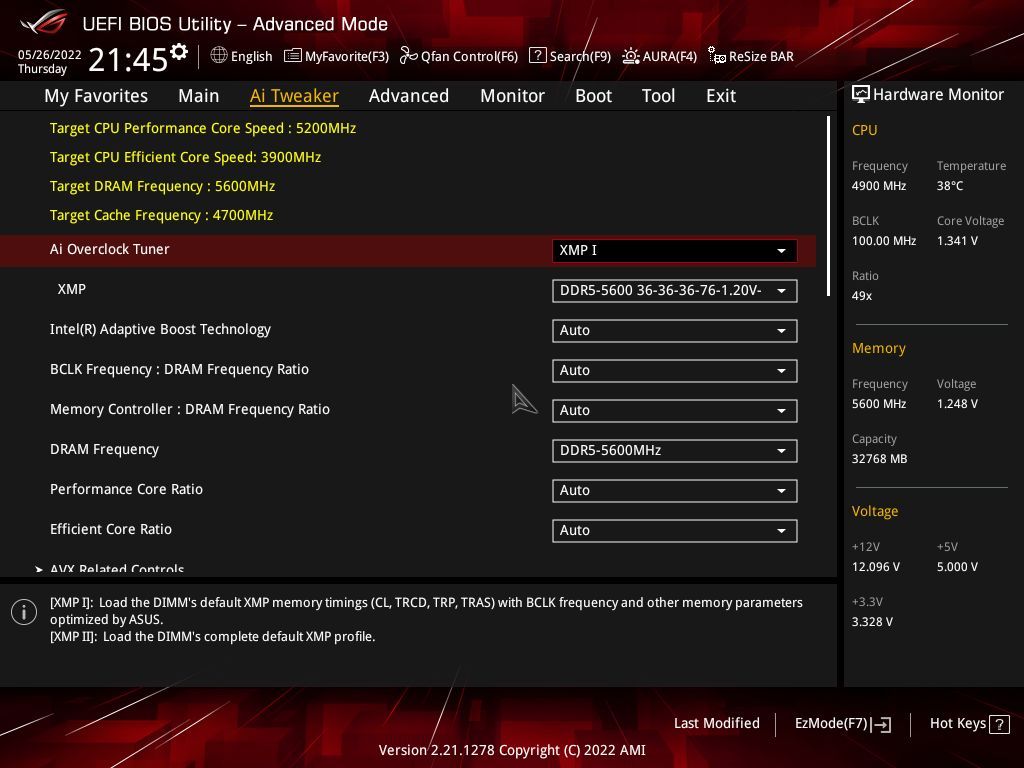The width and height of the screenshot is (1024, 768).
Task: Show Hot Keys help
Action: click(969, 724)
